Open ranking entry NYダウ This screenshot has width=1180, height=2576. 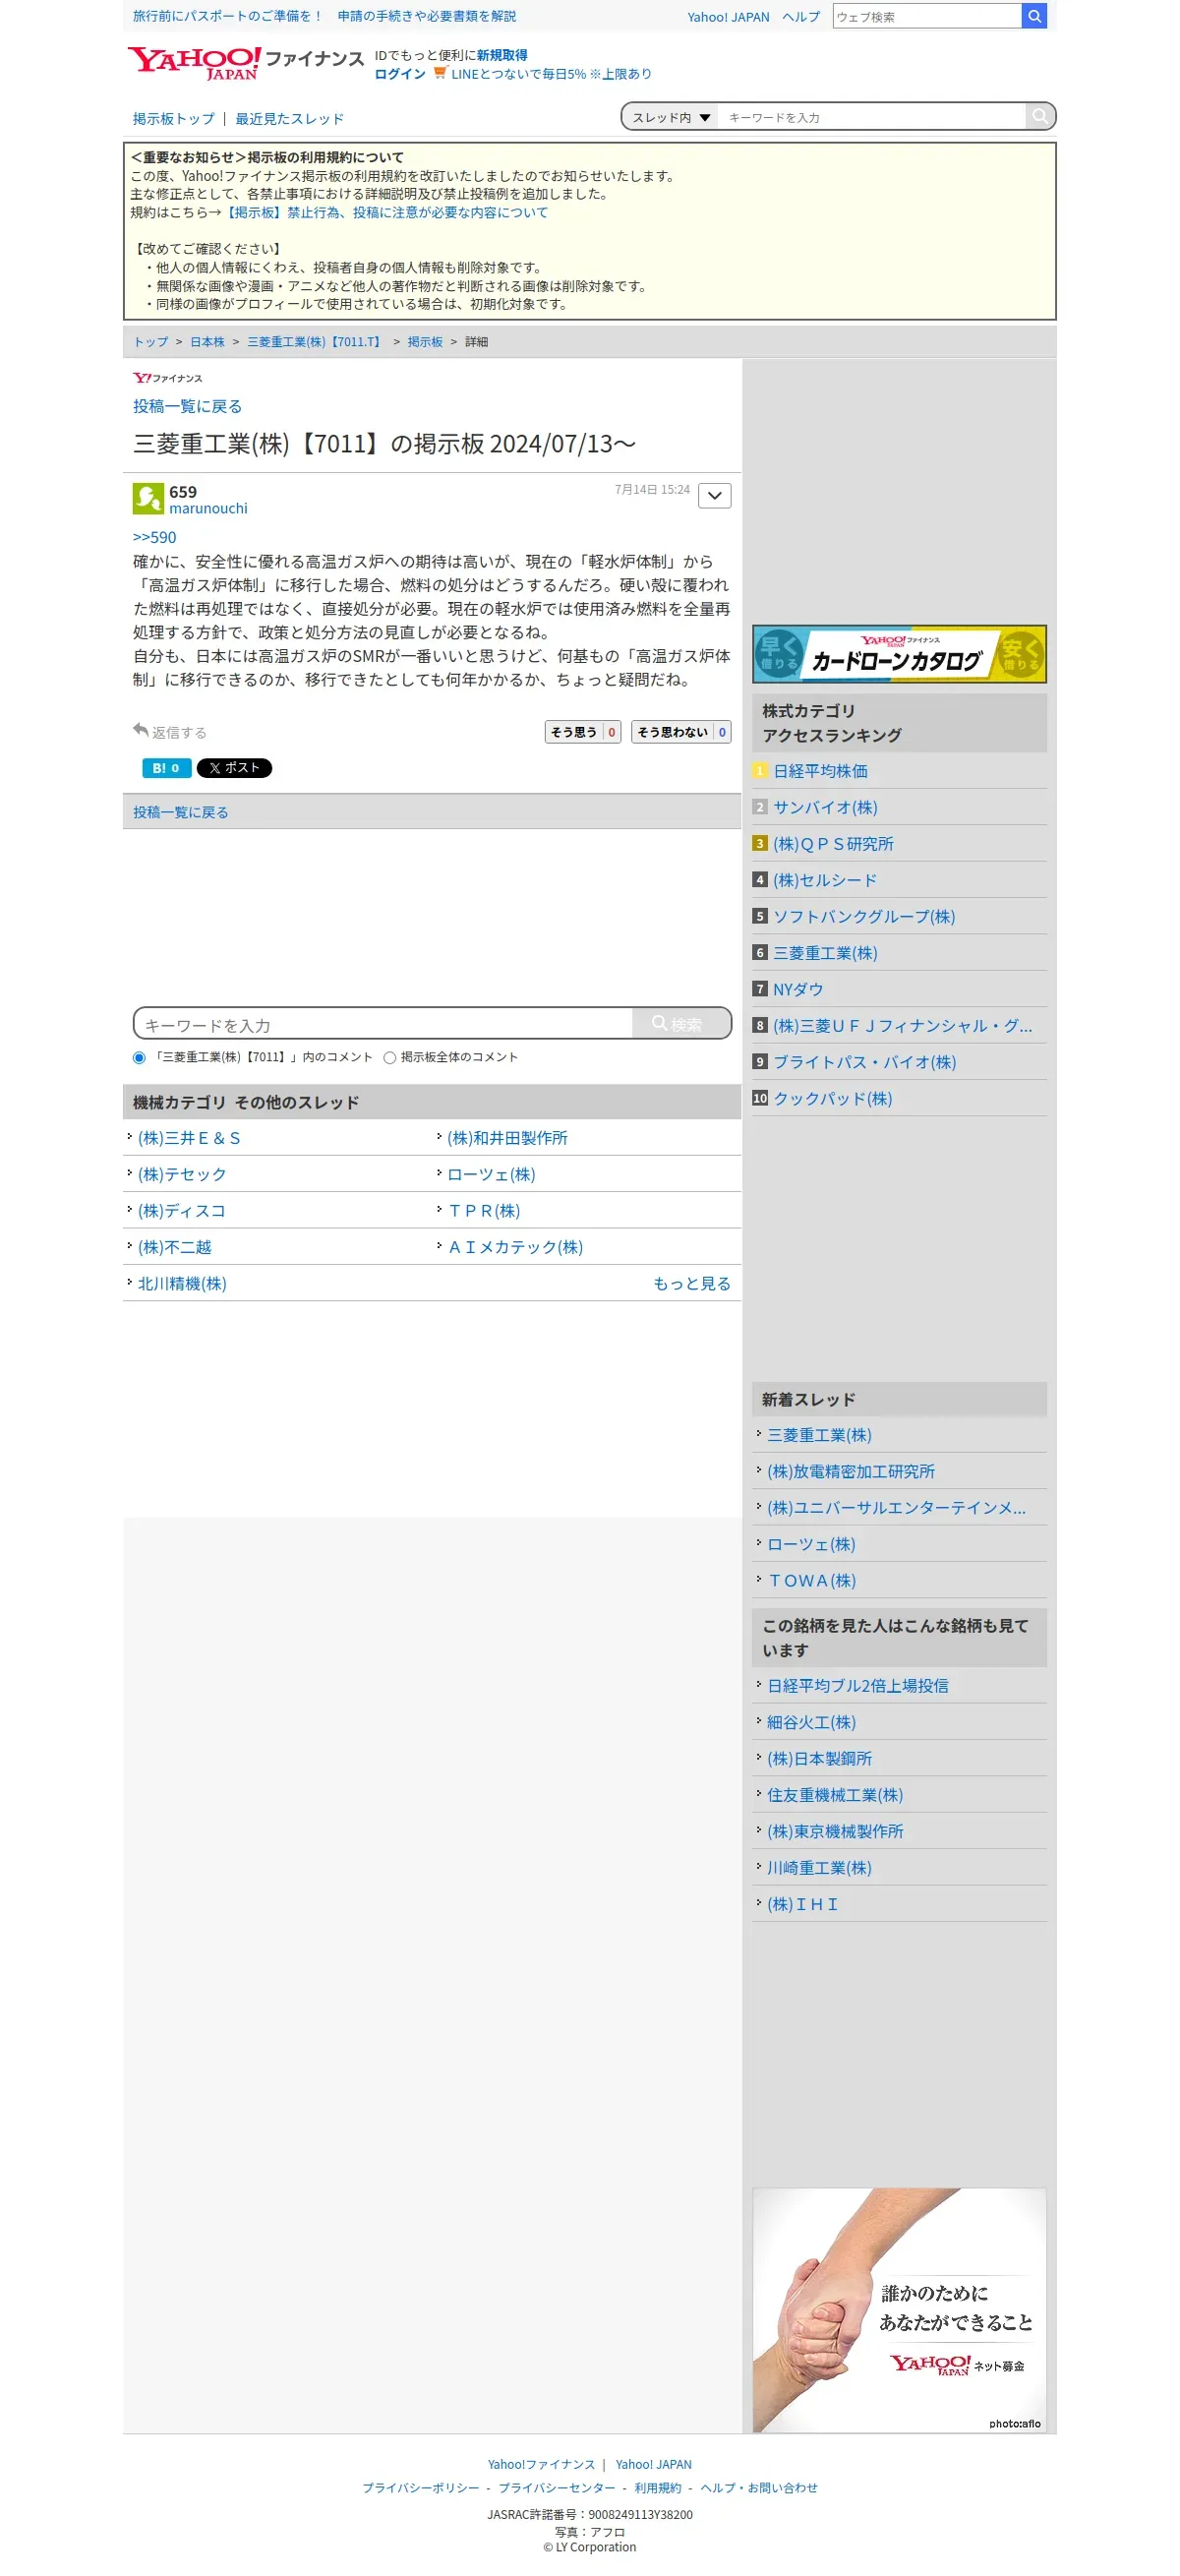coord(798,989)
